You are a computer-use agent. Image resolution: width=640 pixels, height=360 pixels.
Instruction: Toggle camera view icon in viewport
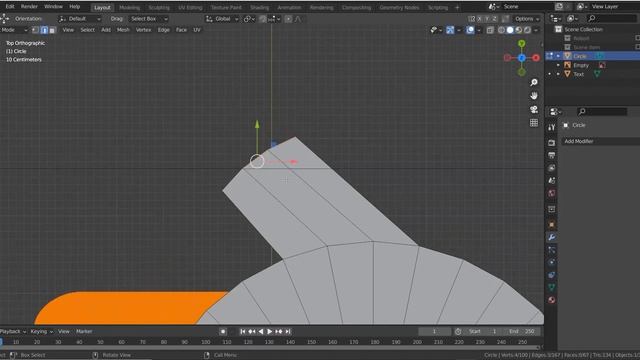coord(534,109)
